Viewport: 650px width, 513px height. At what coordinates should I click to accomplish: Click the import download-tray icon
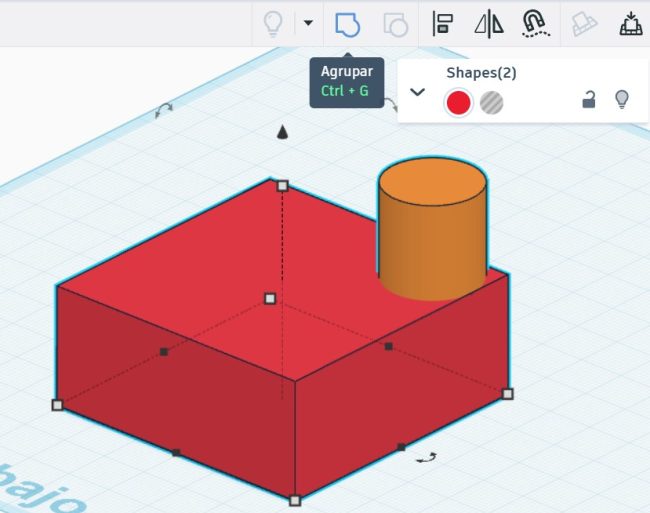tap(630, 24)
